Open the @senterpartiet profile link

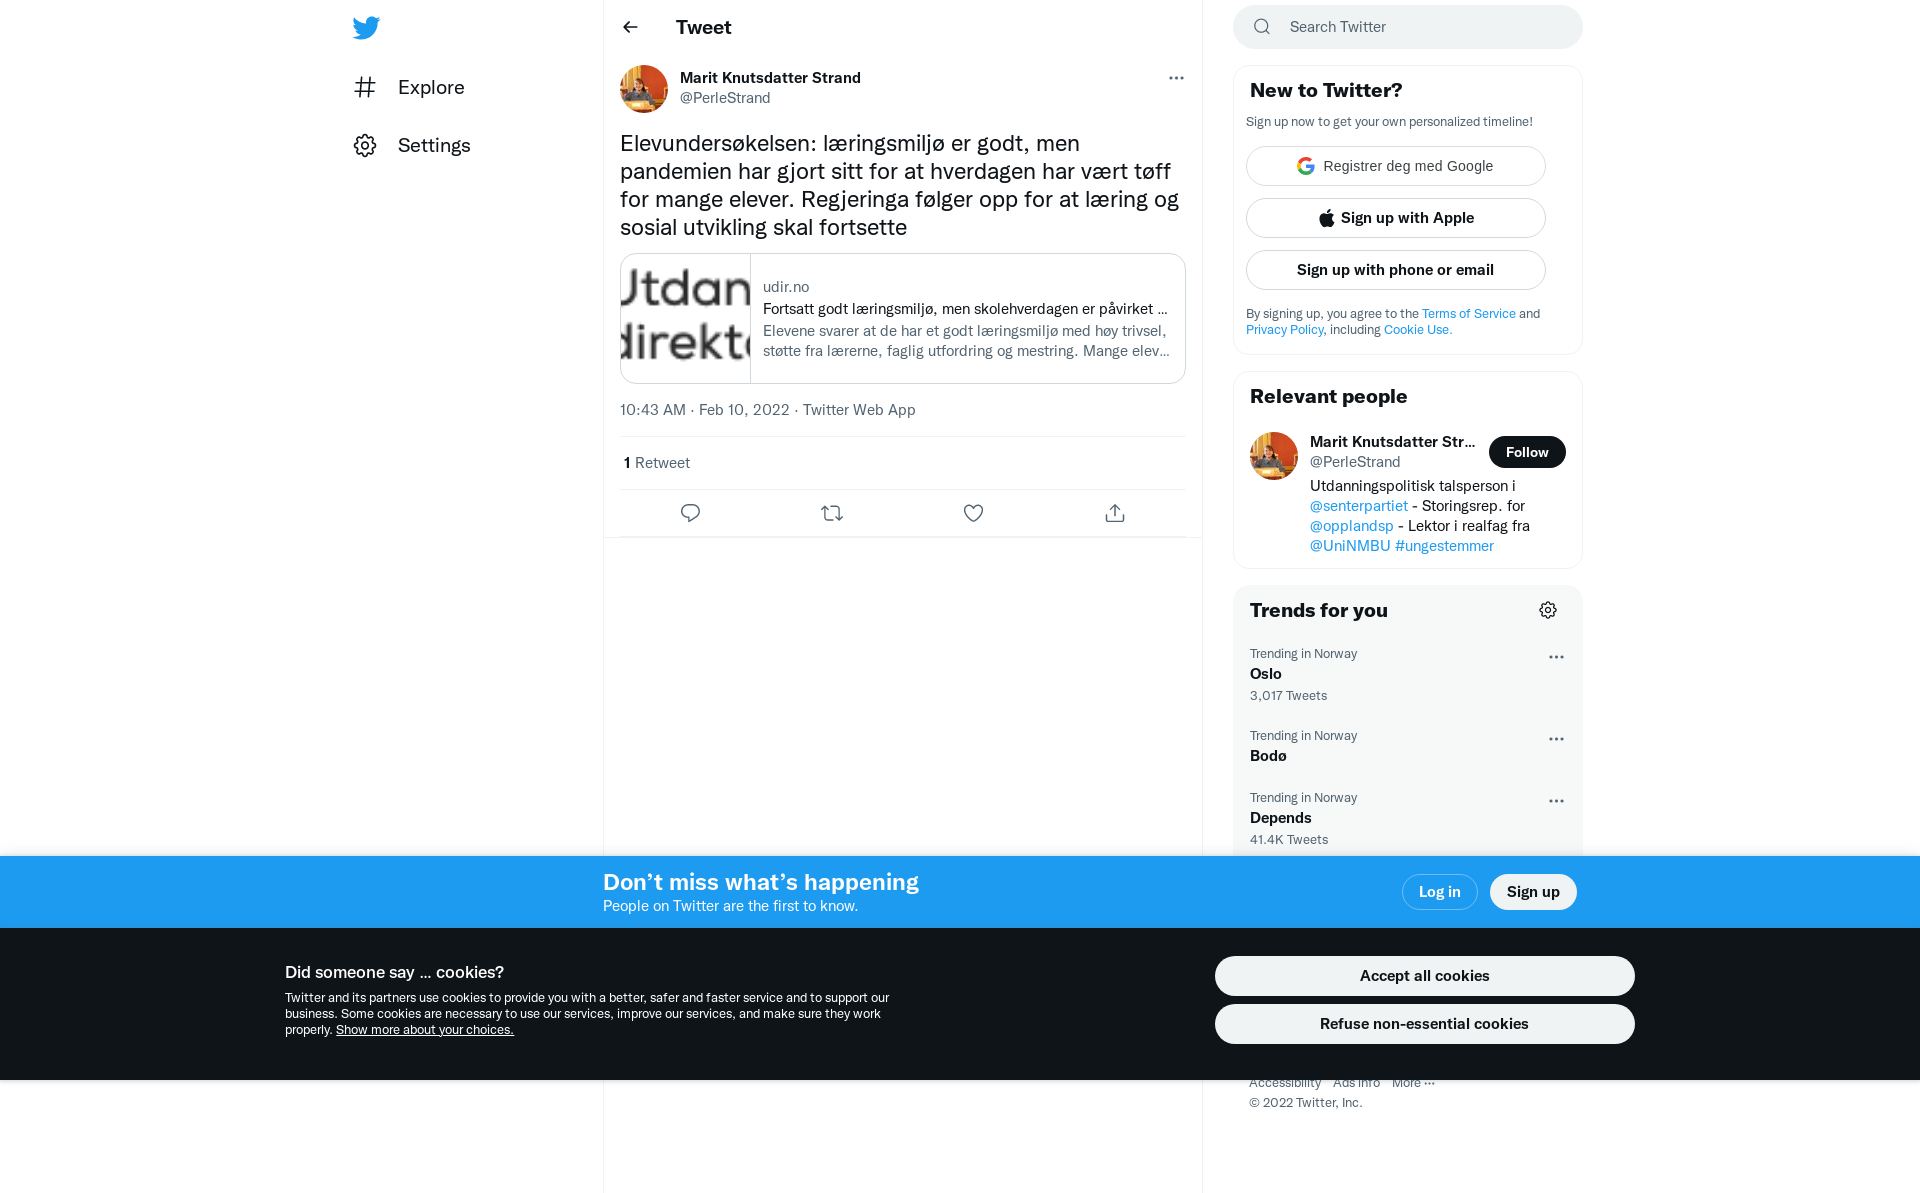[x=1358, y=506]
